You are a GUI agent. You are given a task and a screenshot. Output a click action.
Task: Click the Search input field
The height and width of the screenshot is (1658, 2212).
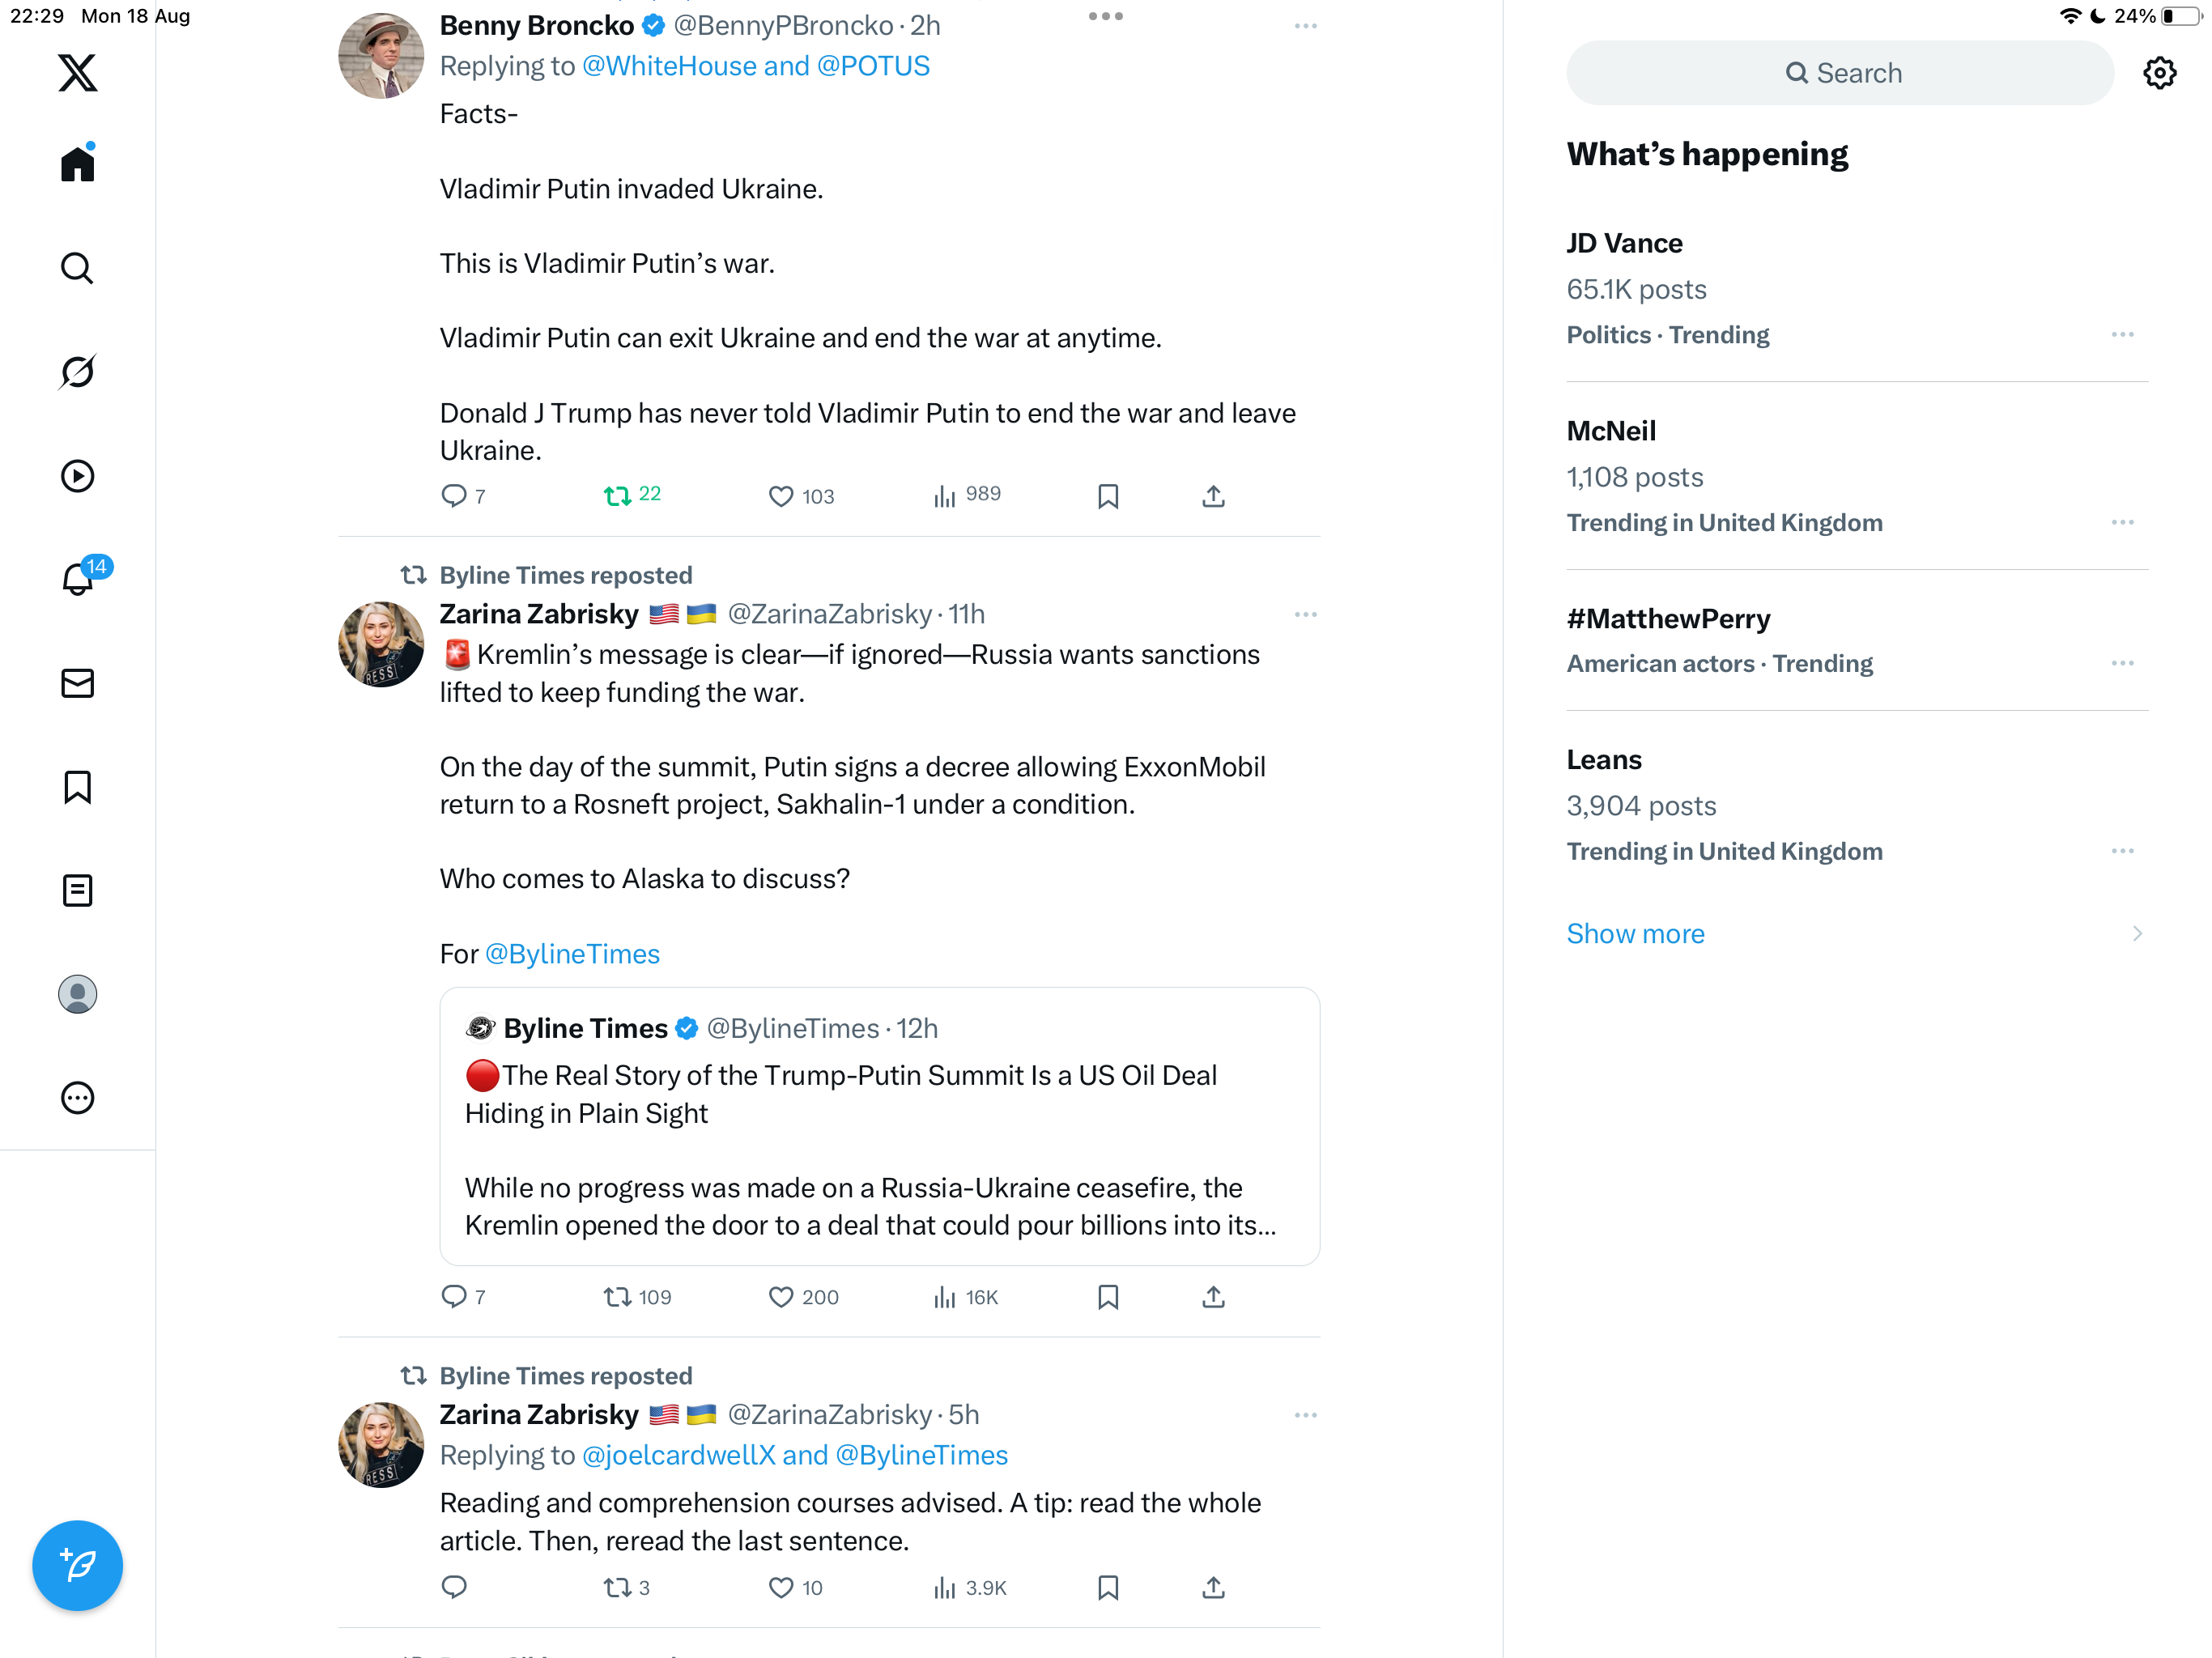click(1840, 73)
